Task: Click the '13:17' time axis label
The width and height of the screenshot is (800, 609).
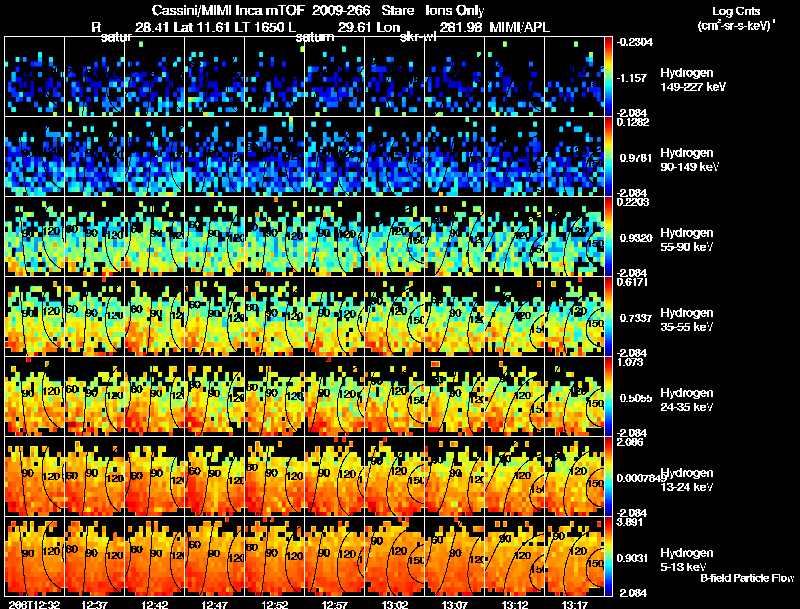Action: coord(574,604)
